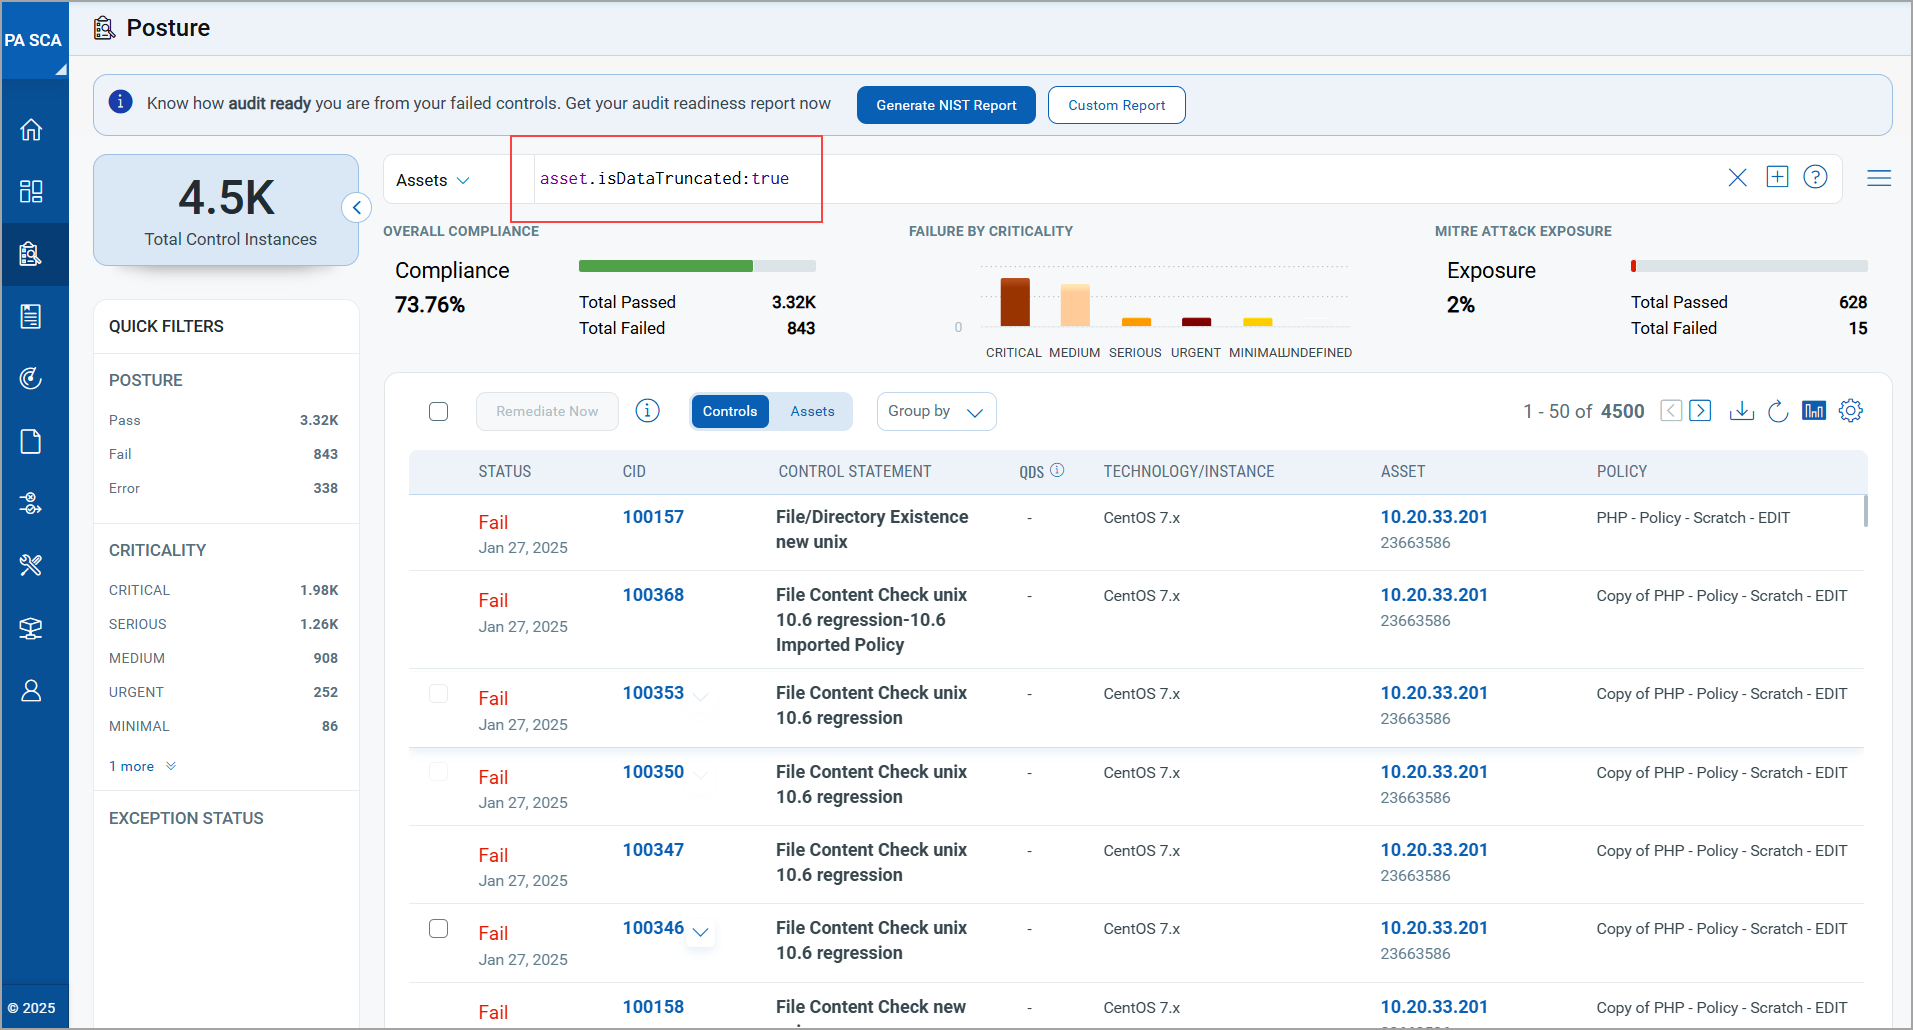Viewport: 1913px width, 1030px height.
Task: Open the tools wrench icon in sidebar
Action: click(x=31, y=565)
